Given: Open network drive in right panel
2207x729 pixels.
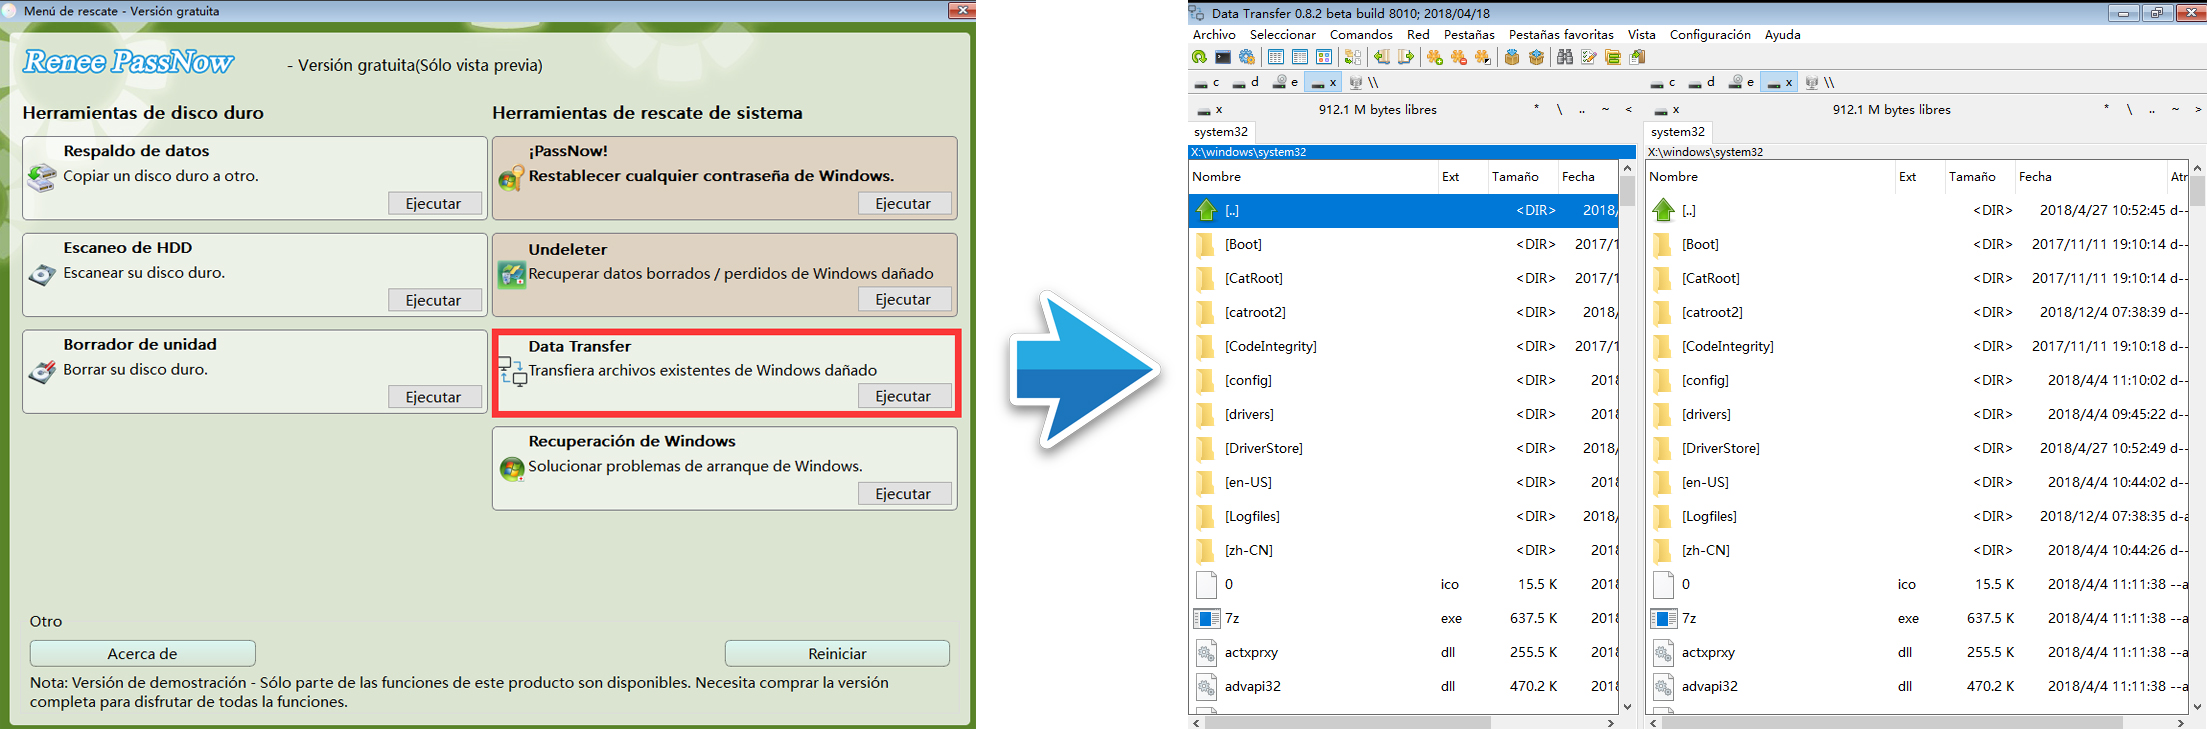Looking at the screenshot, I should coord(1820,83).
